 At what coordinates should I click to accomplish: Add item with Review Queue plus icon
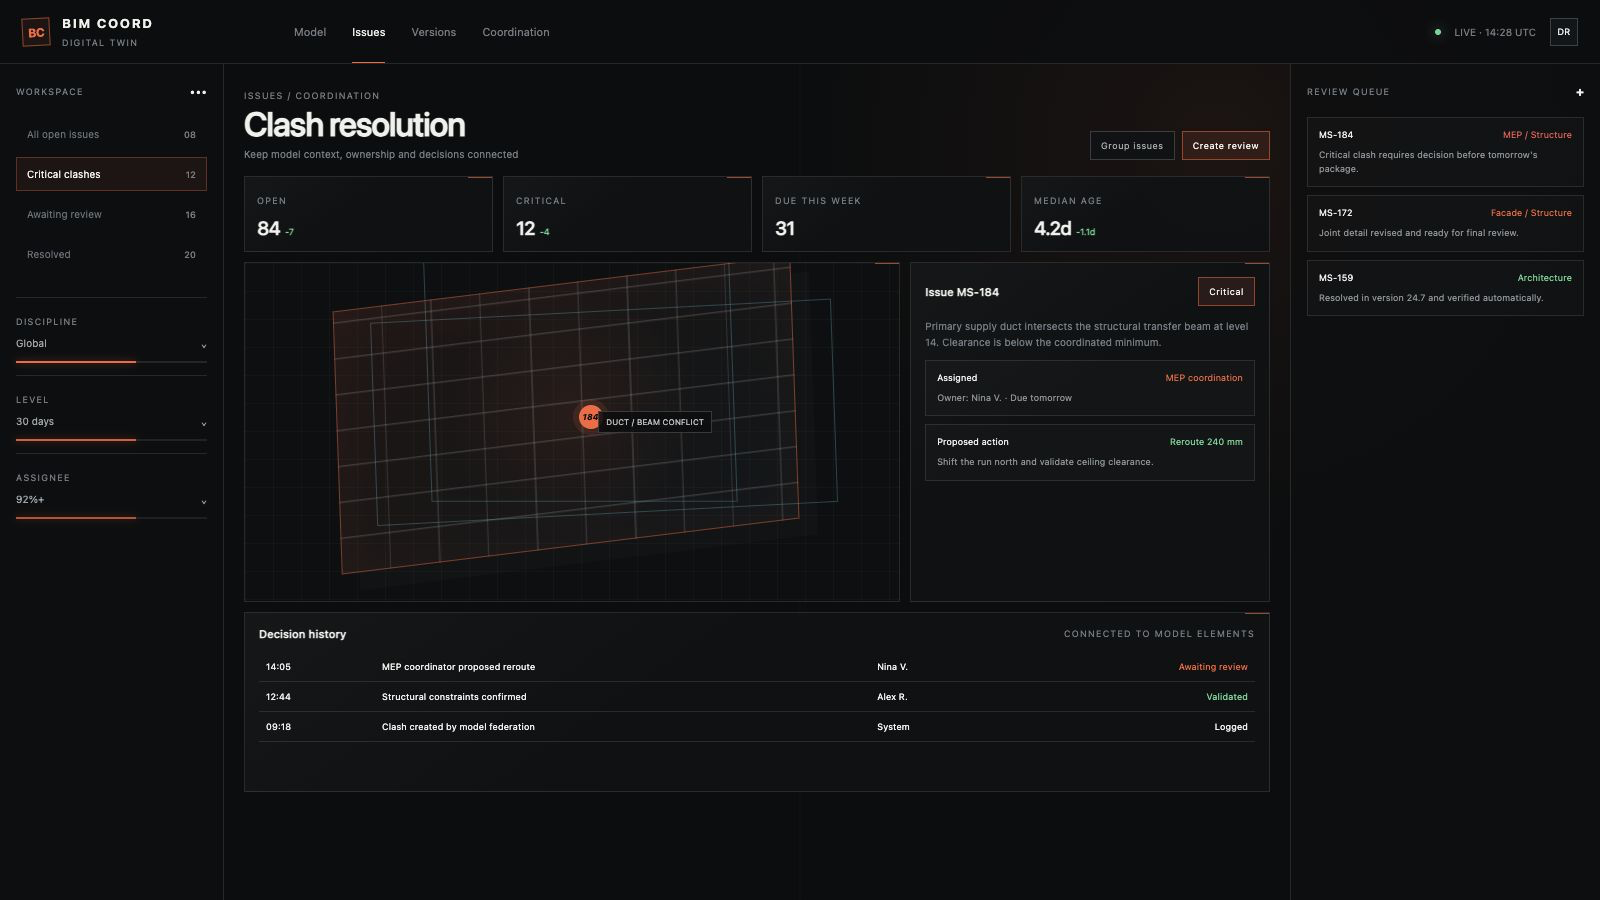tap(1580, 92)
